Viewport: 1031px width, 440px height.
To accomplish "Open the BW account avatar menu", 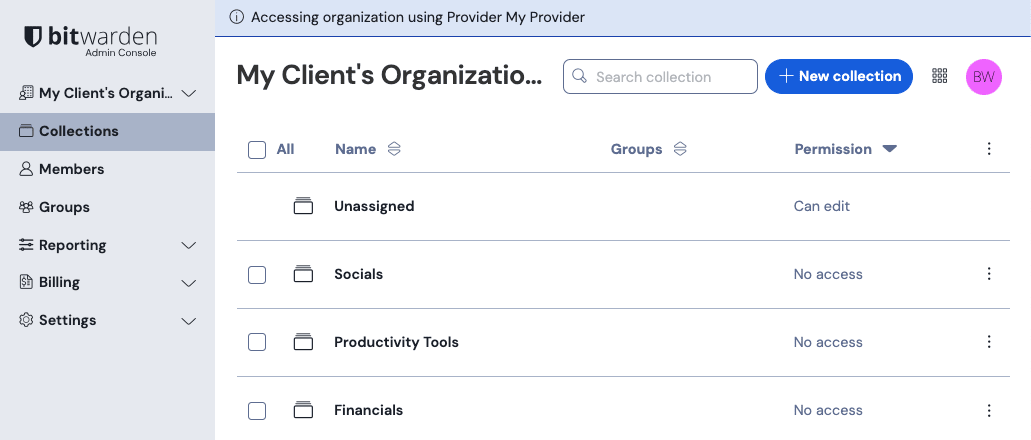I will (983, 77).
